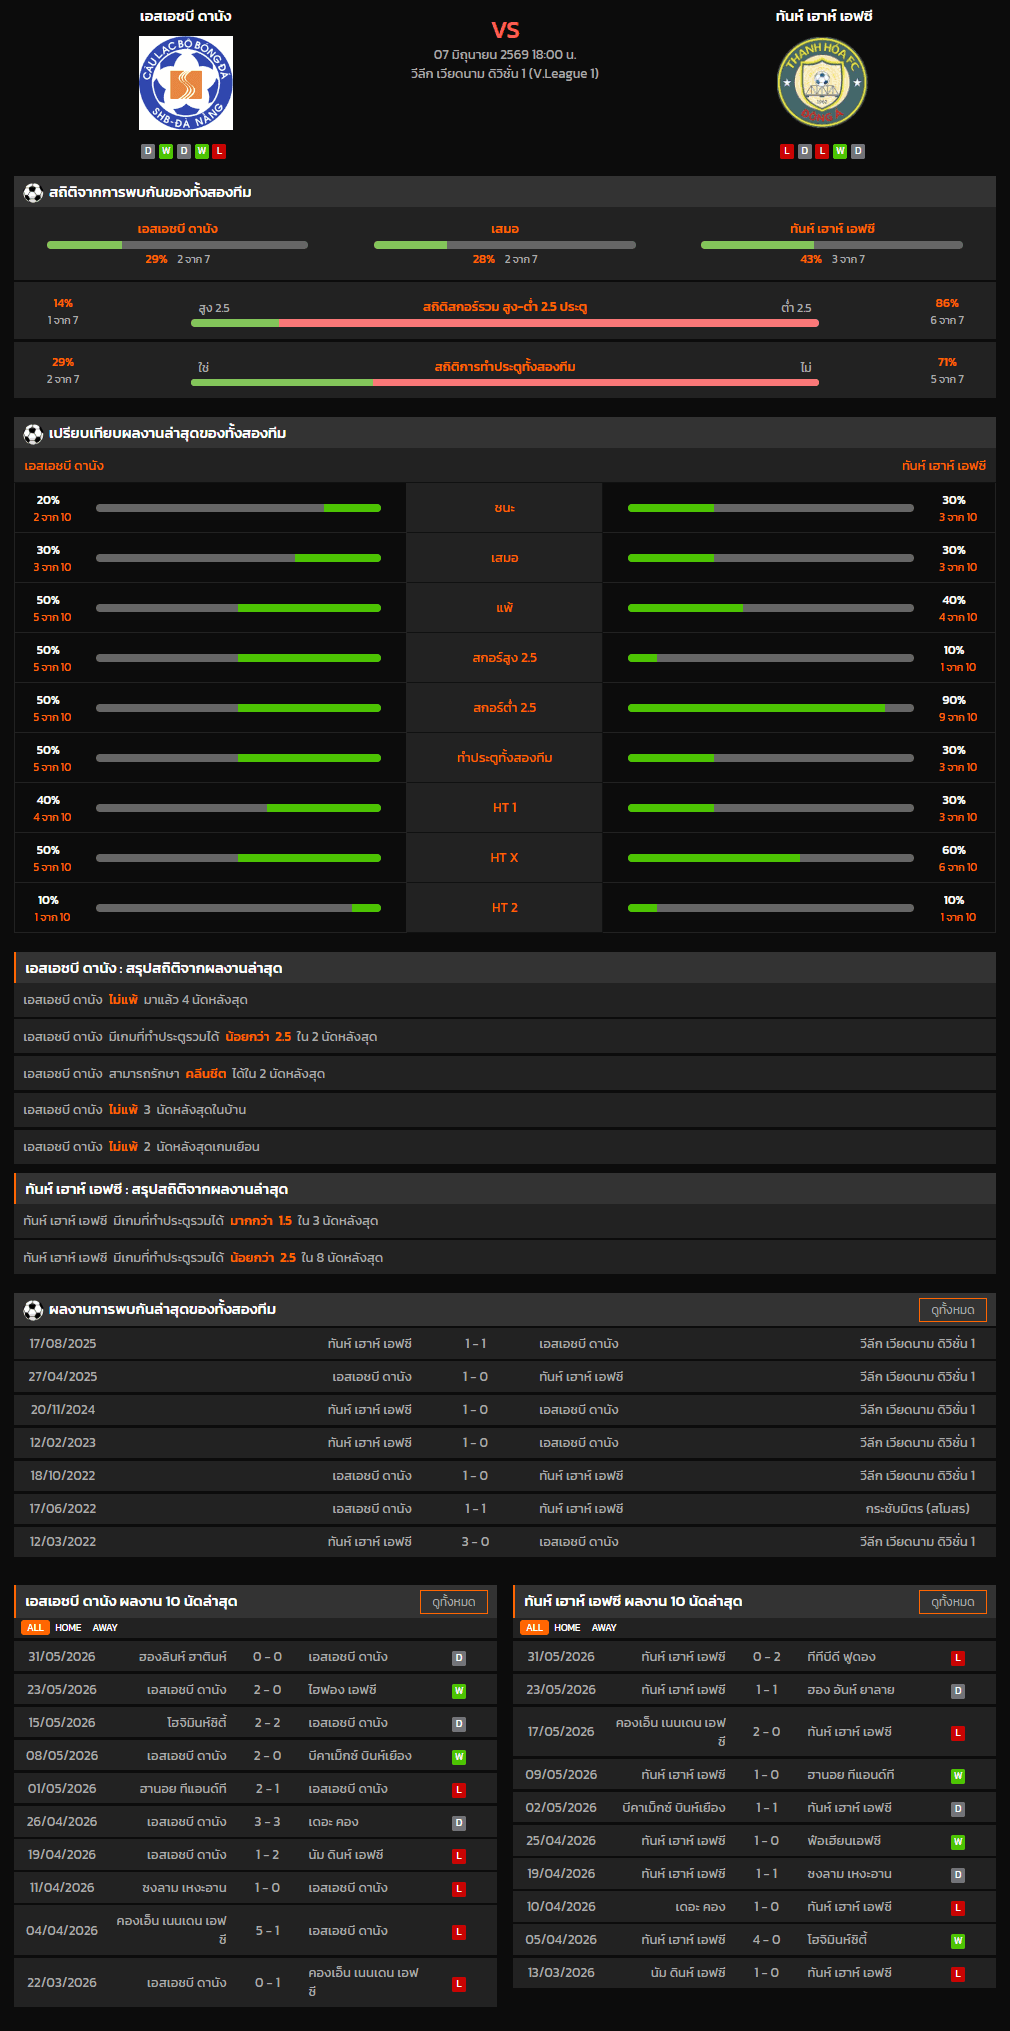Click the SHB Da Nang club logo

[186, 83]
